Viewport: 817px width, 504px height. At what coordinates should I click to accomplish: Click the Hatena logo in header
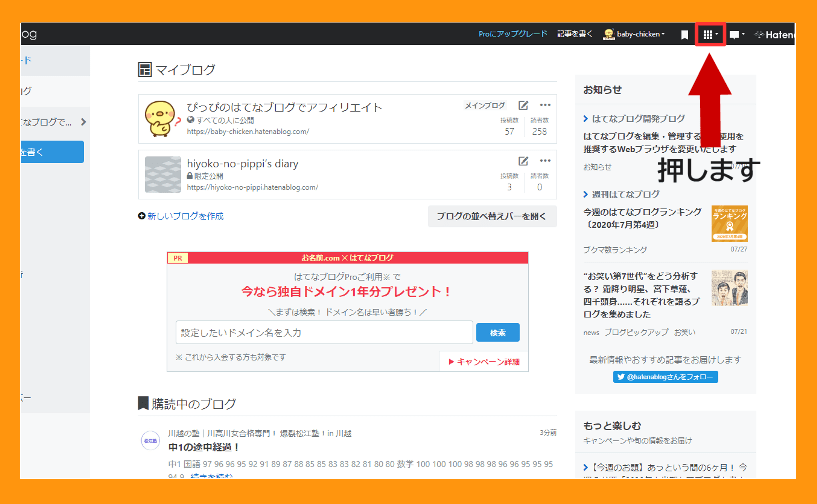click(774, 35)
